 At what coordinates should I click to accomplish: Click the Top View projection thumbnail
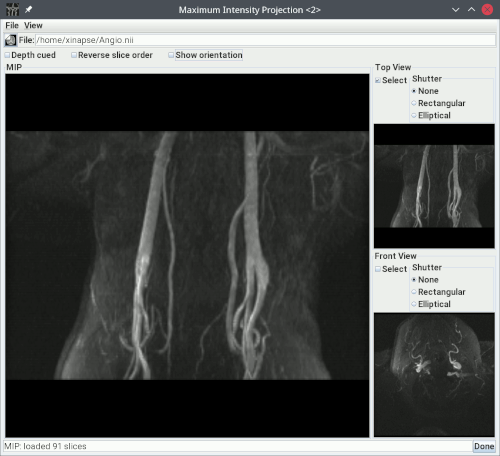[x=434, y=186]
